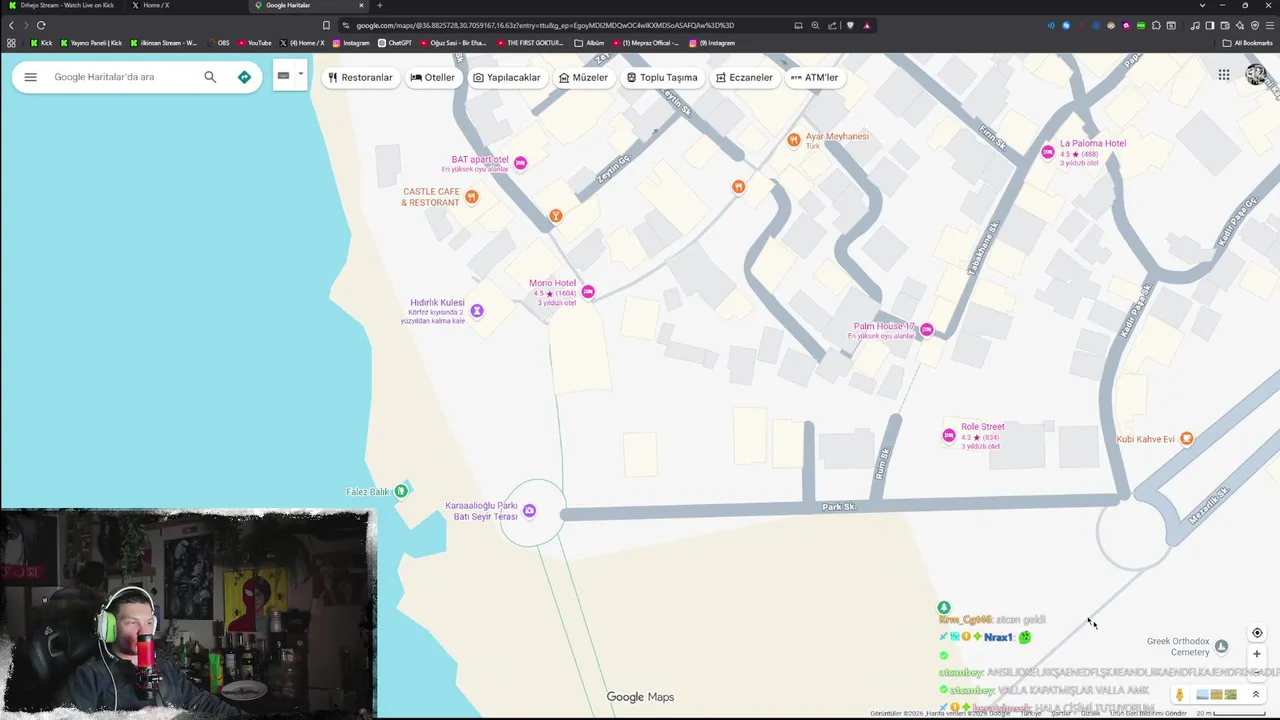Open the tab search dropdown arrow
This screenshot has width=1280, height=720.
(1202, 5)
